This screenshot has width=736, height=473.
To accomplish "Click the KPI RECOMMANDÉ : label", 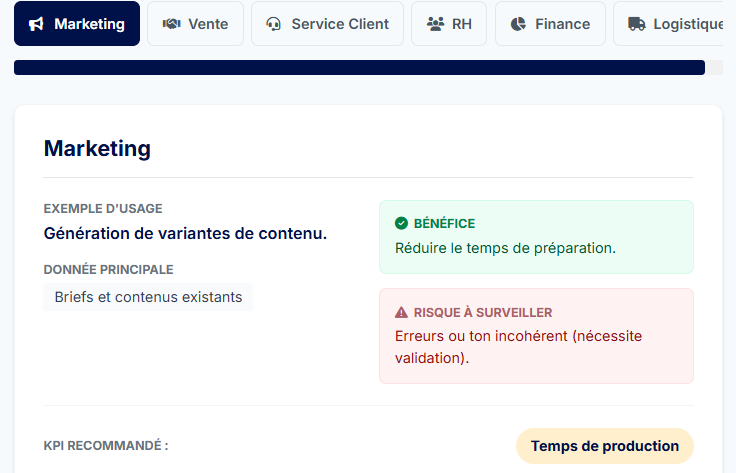I will tap(106, 445).
